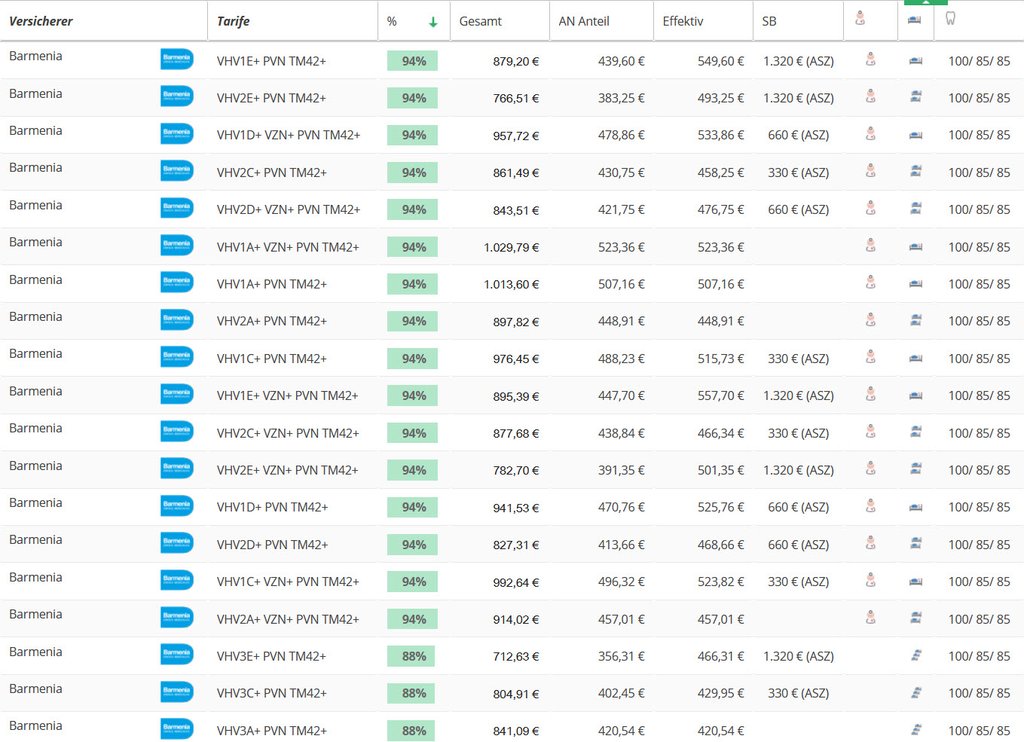Click Barmenia logo in VHV1E+ PVN TM42+ row
Viewport: 1024px width, 742px height.
tap(177, 60)
